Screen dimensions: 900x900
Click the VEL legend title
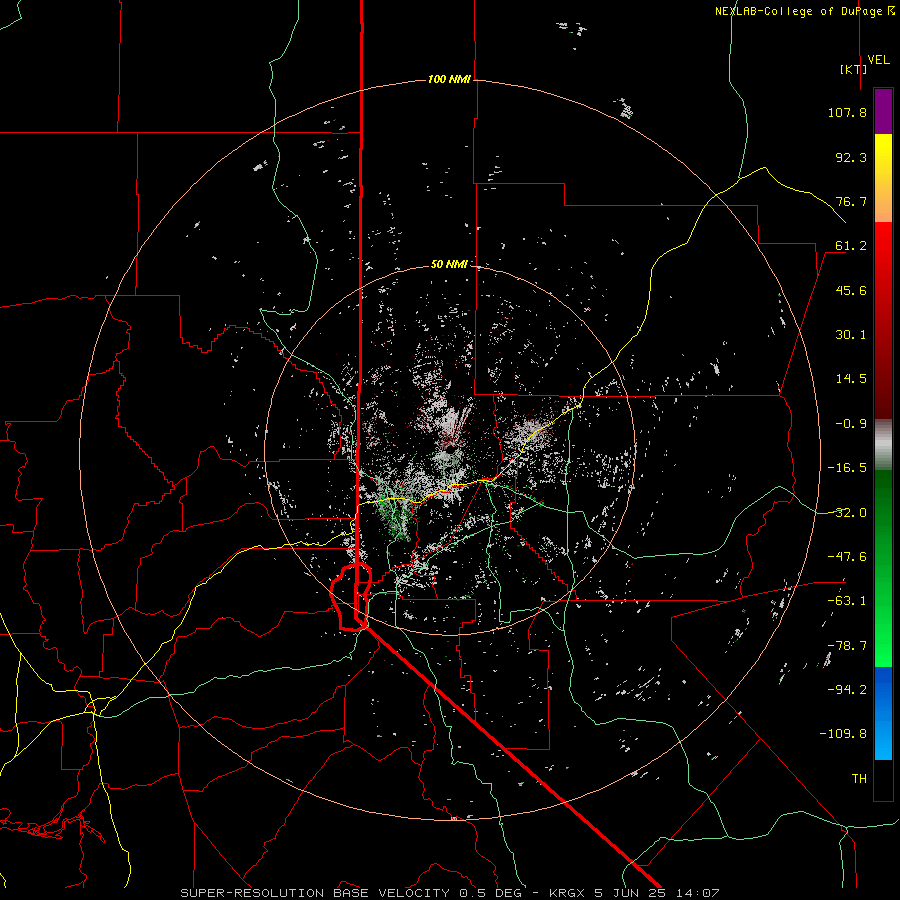pyautogui.click(x=878, y=60)
